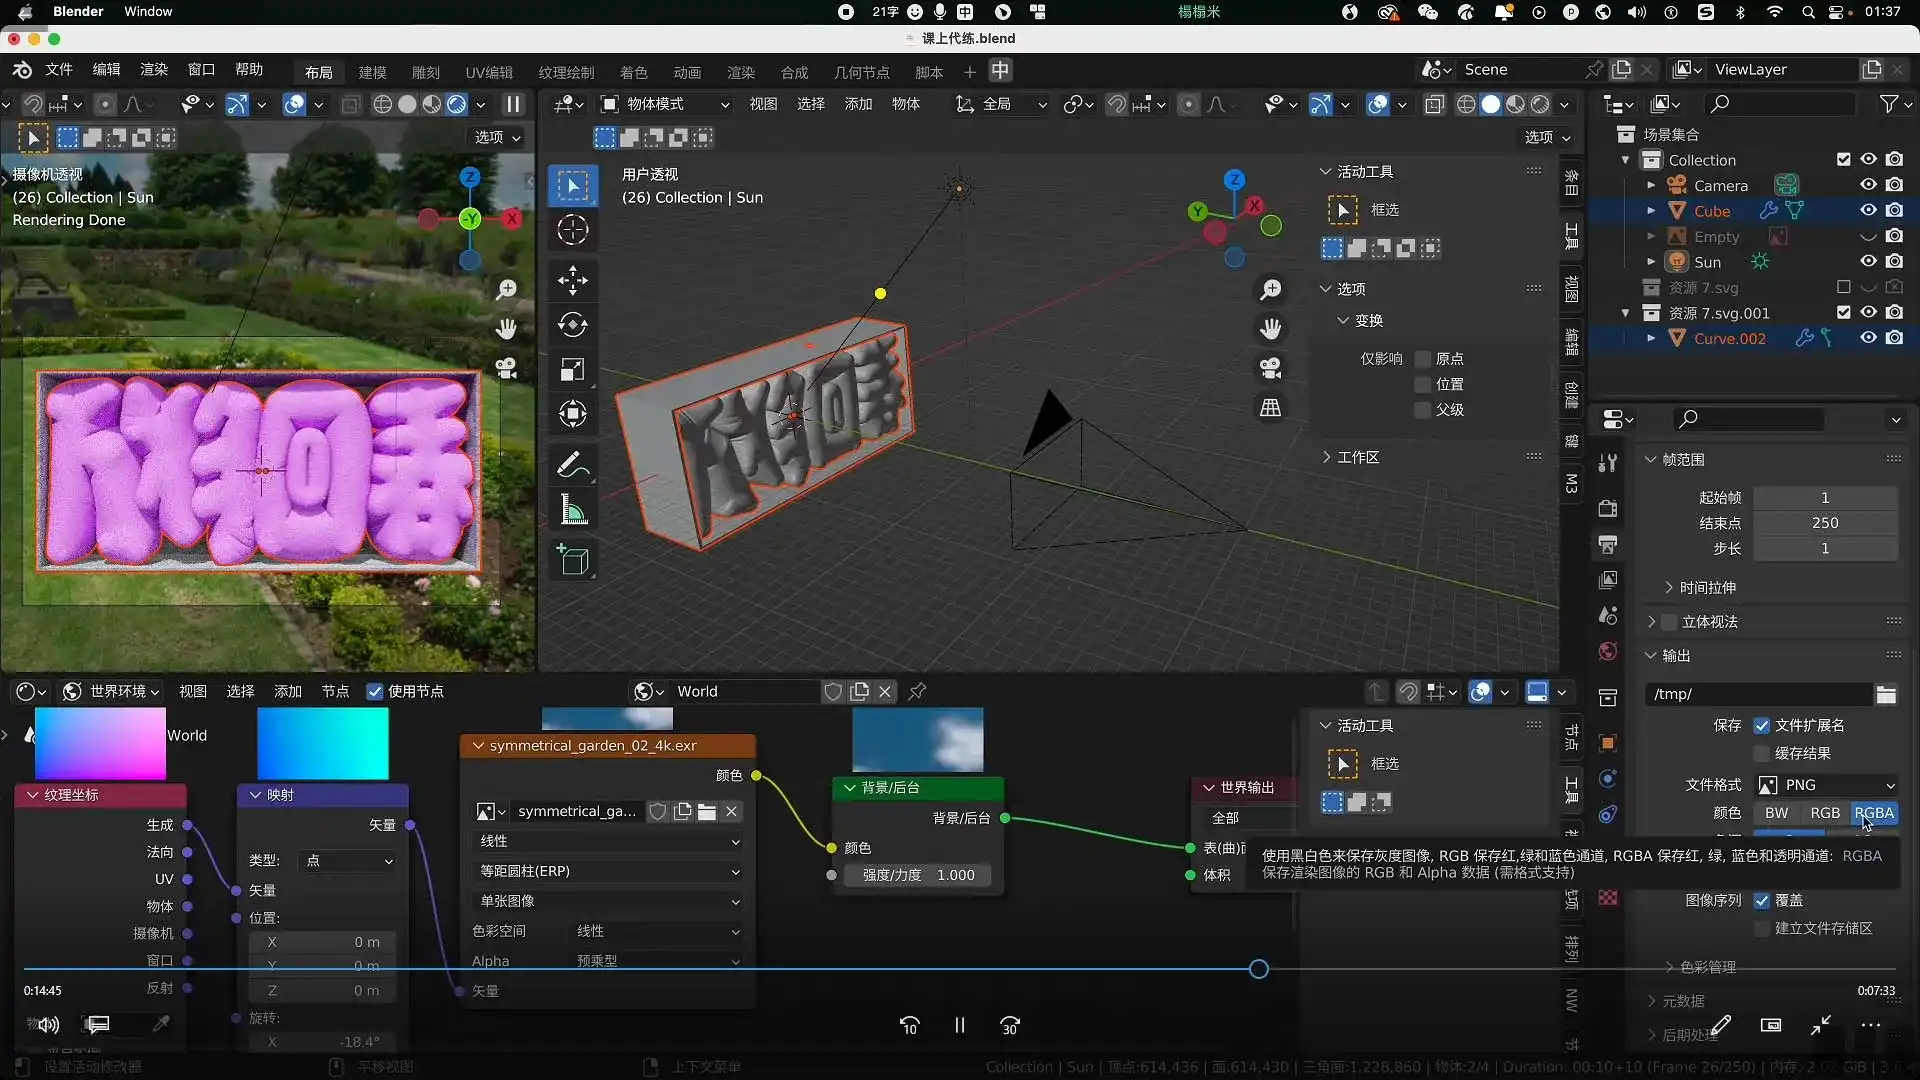Disable Cube's render camera toggle
Screen dimensions: 1920x1080
(1896, 210)
